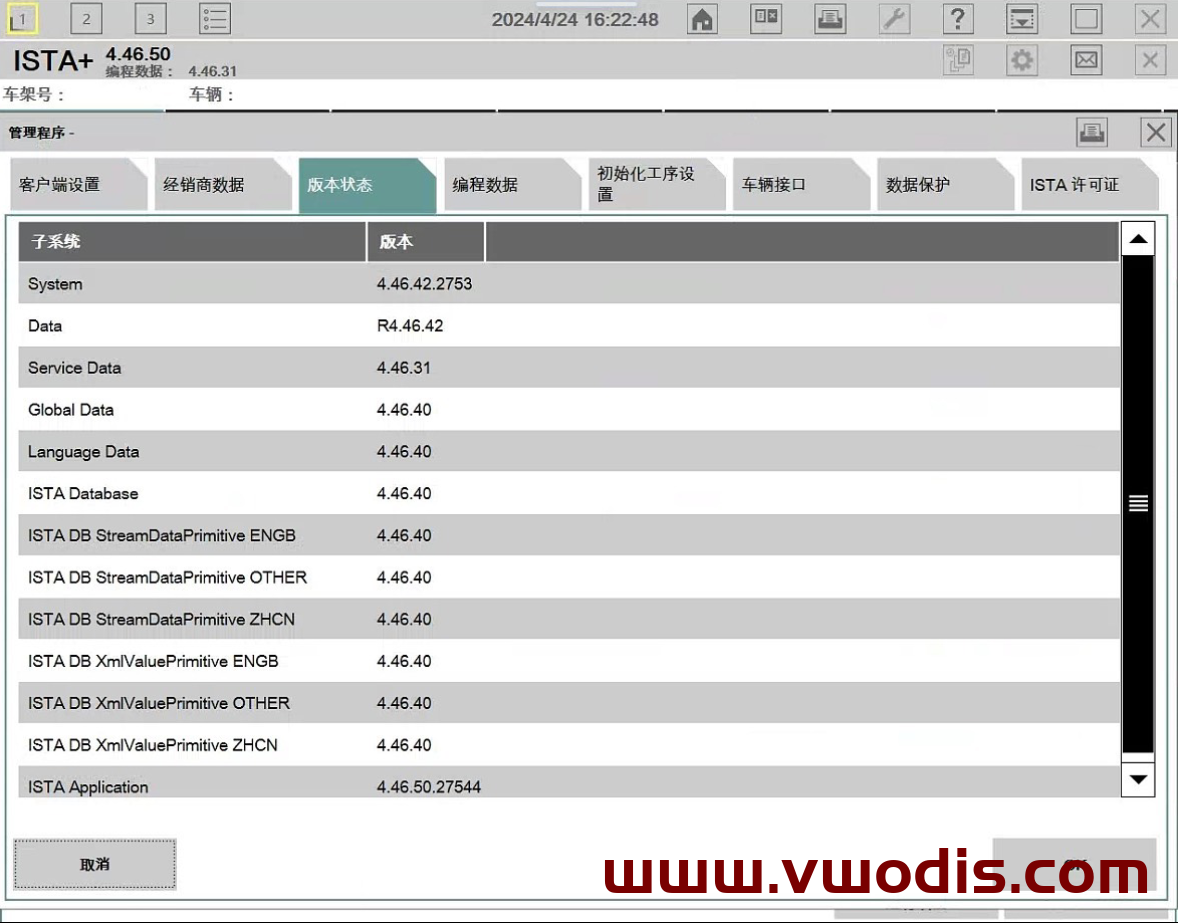Select ISTA DB StreamDataPrimitive OTHER row

pyautogui.click(x=569, y=578)
